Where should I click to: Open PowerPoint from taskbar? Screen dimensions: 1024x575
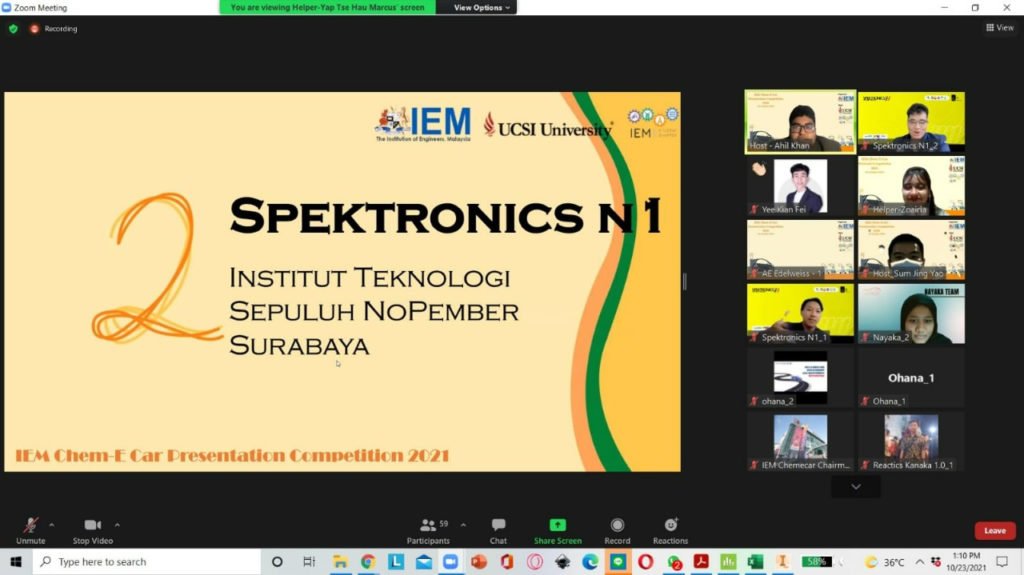click(479, 562)
